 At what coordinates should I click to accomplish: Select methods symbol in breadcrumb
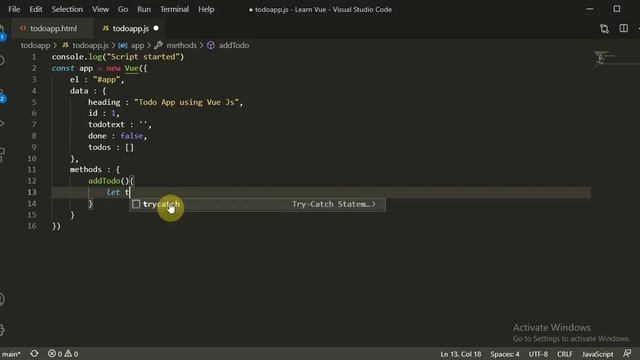[x=181, y=45]
